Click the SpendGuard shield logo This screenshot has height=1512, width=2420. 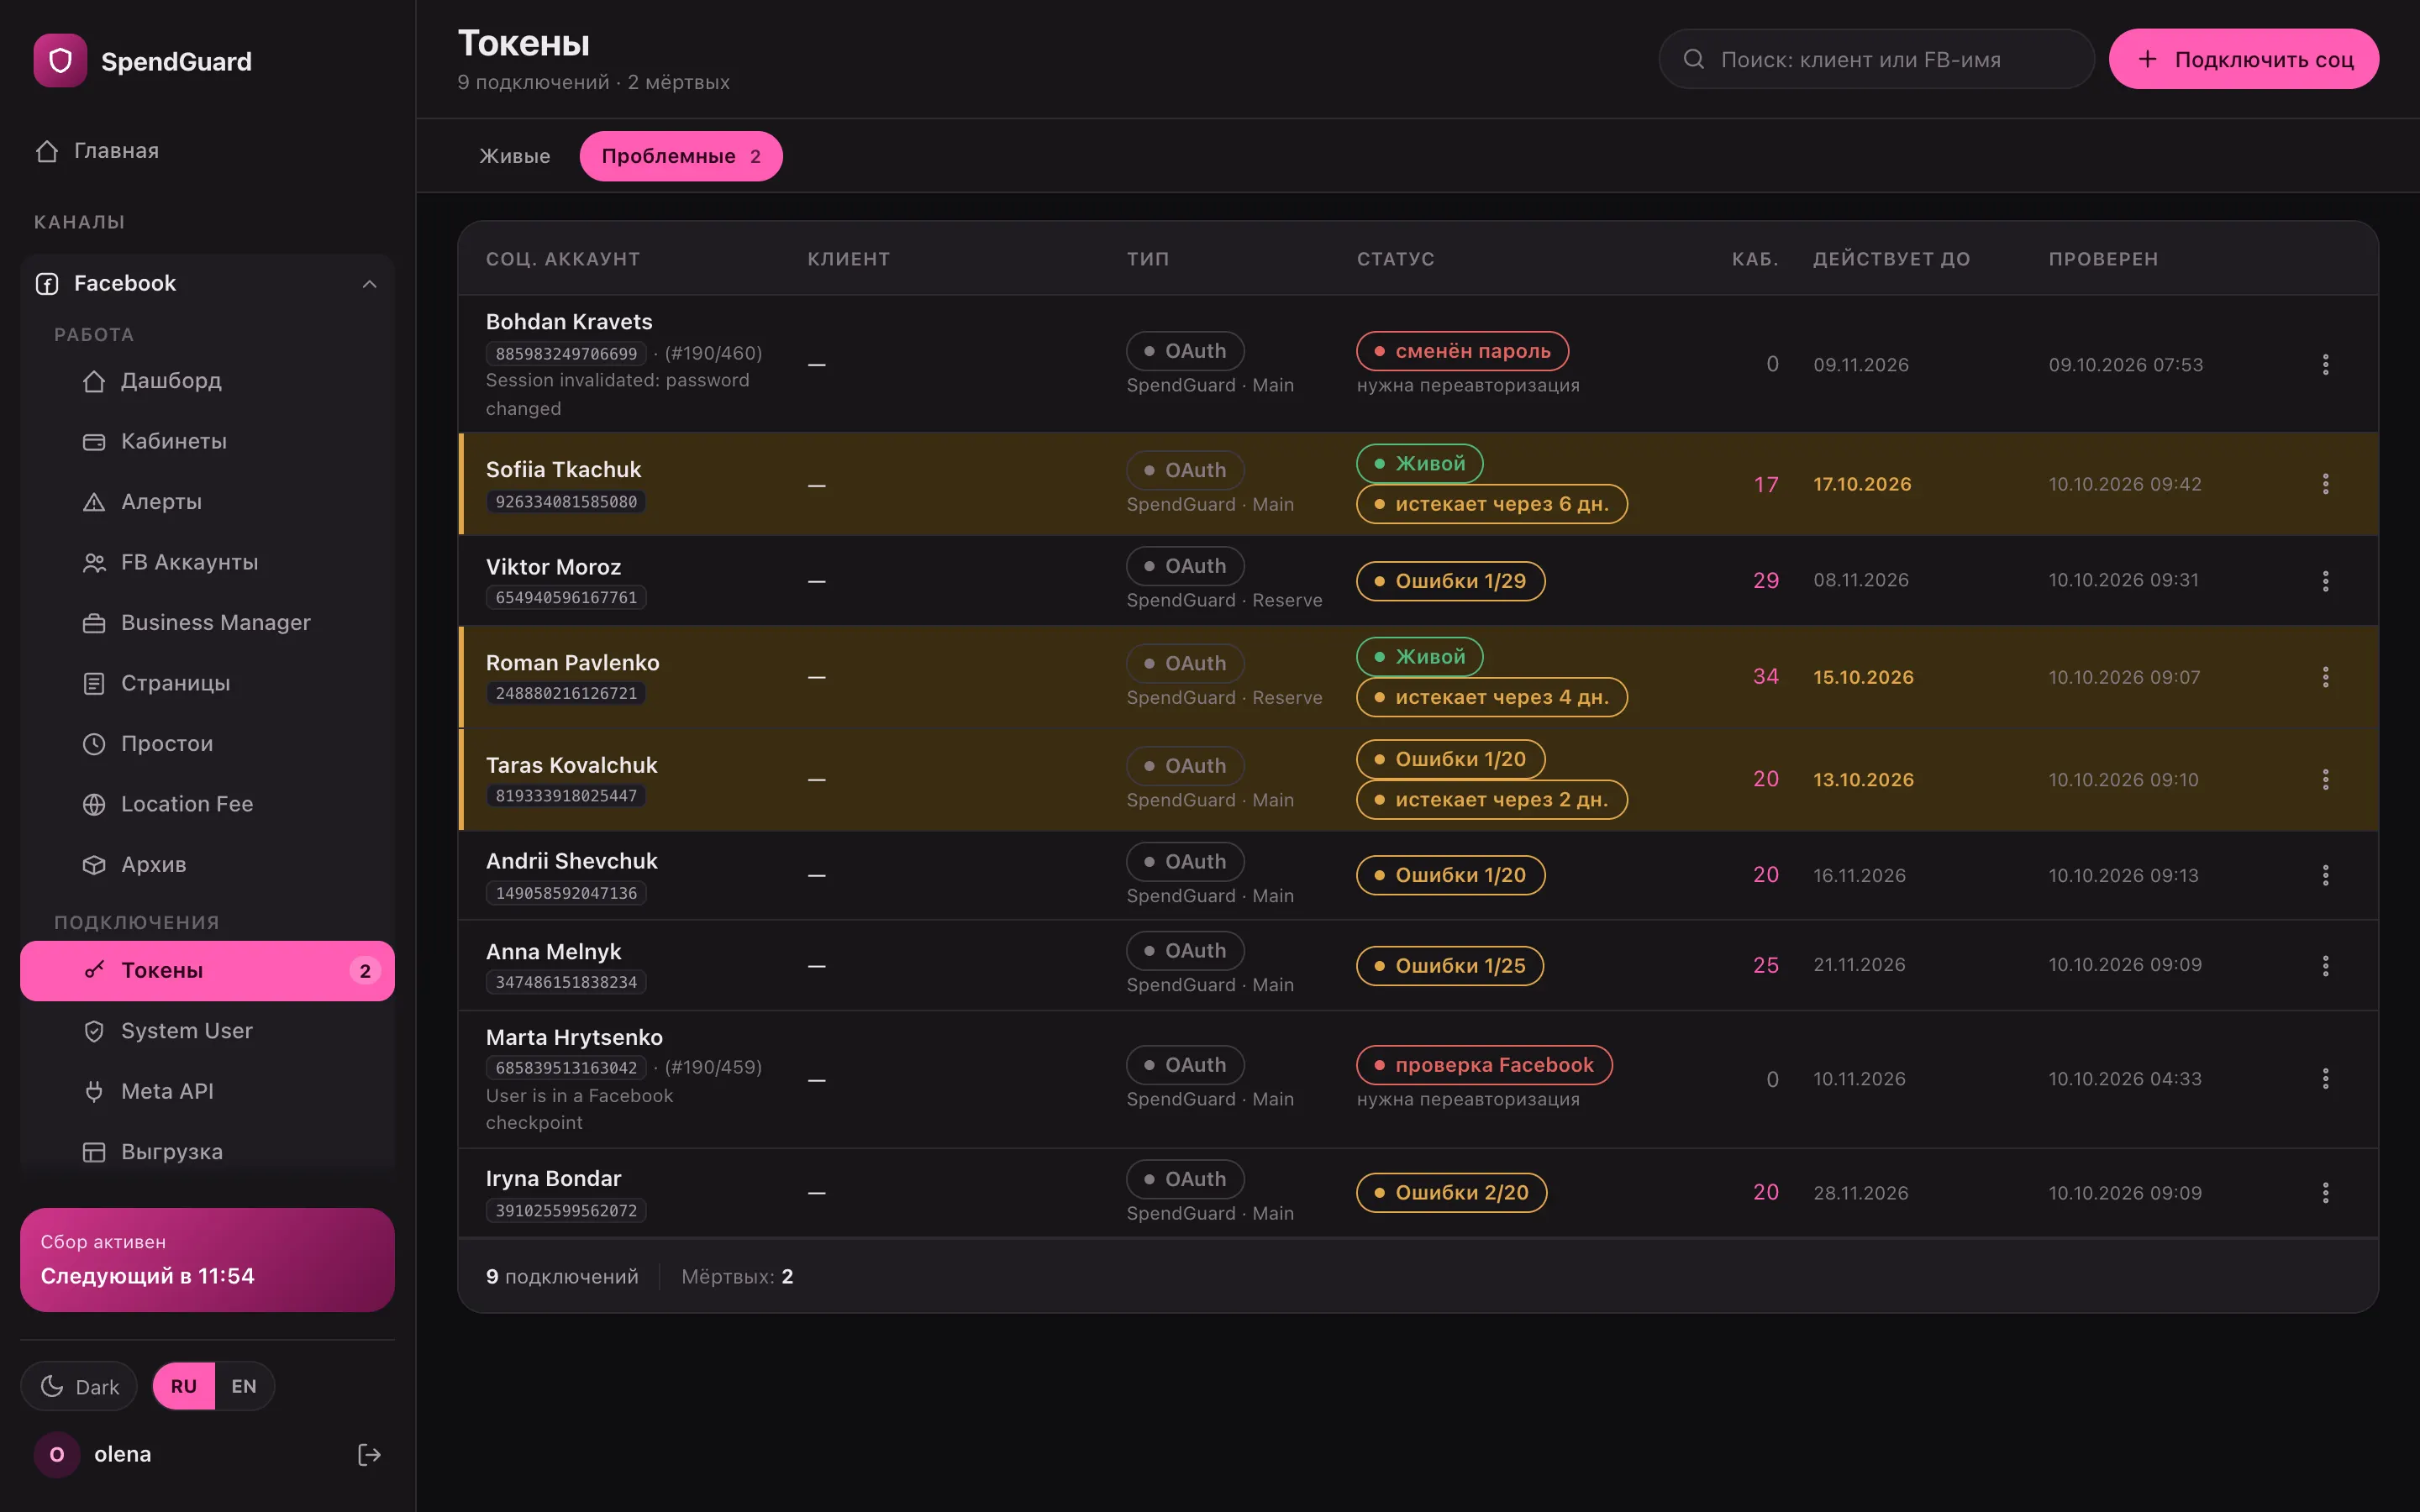60,61
